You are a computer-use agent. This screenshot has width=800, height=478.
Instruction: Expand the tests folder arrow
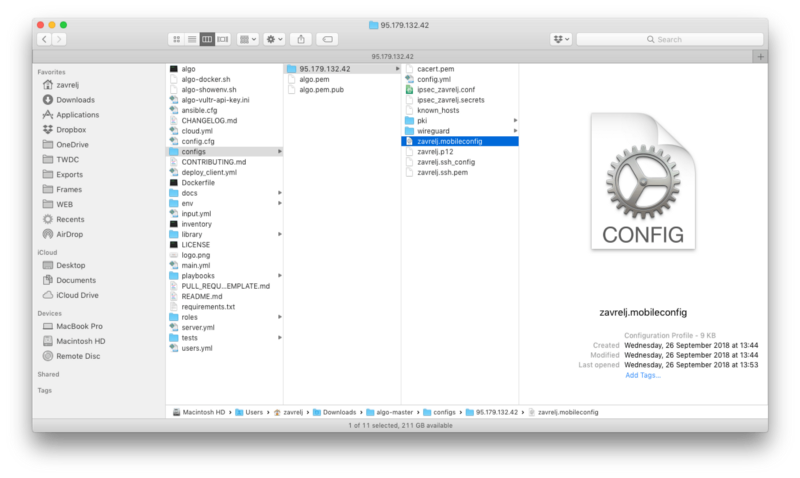click(280, 338)
